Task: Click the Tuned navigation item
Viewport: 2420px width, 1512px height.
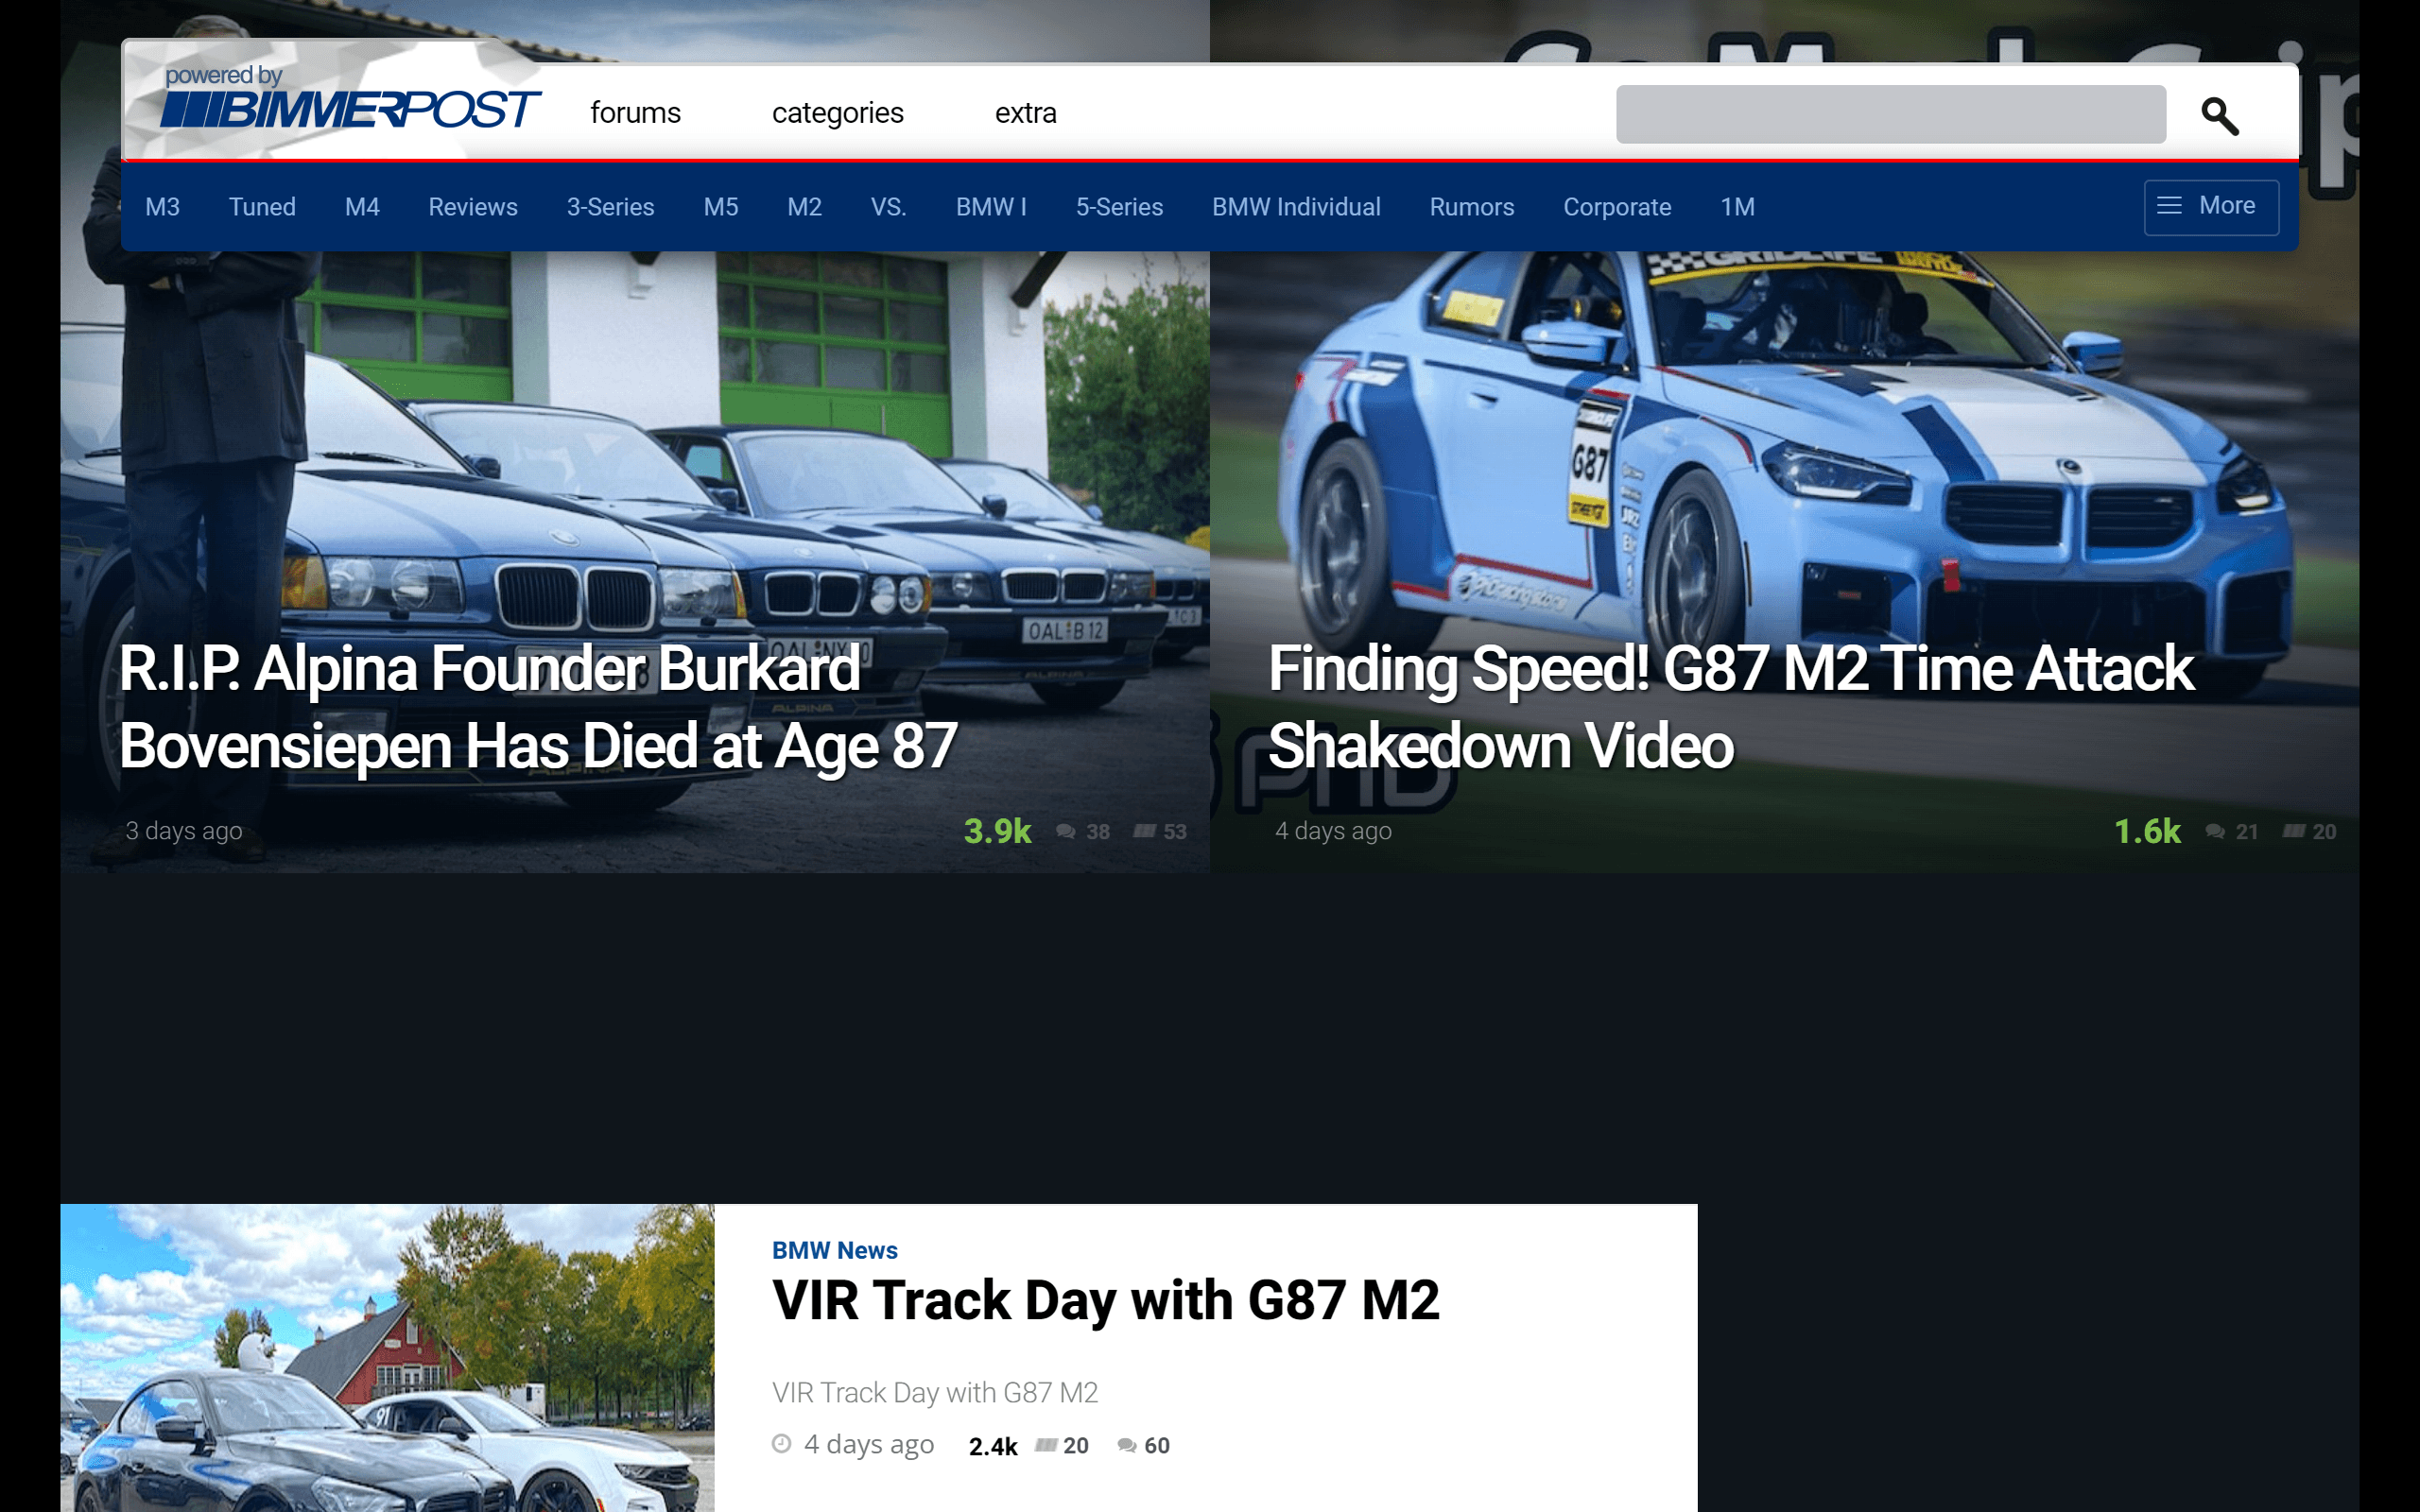Action: point(262,207)
